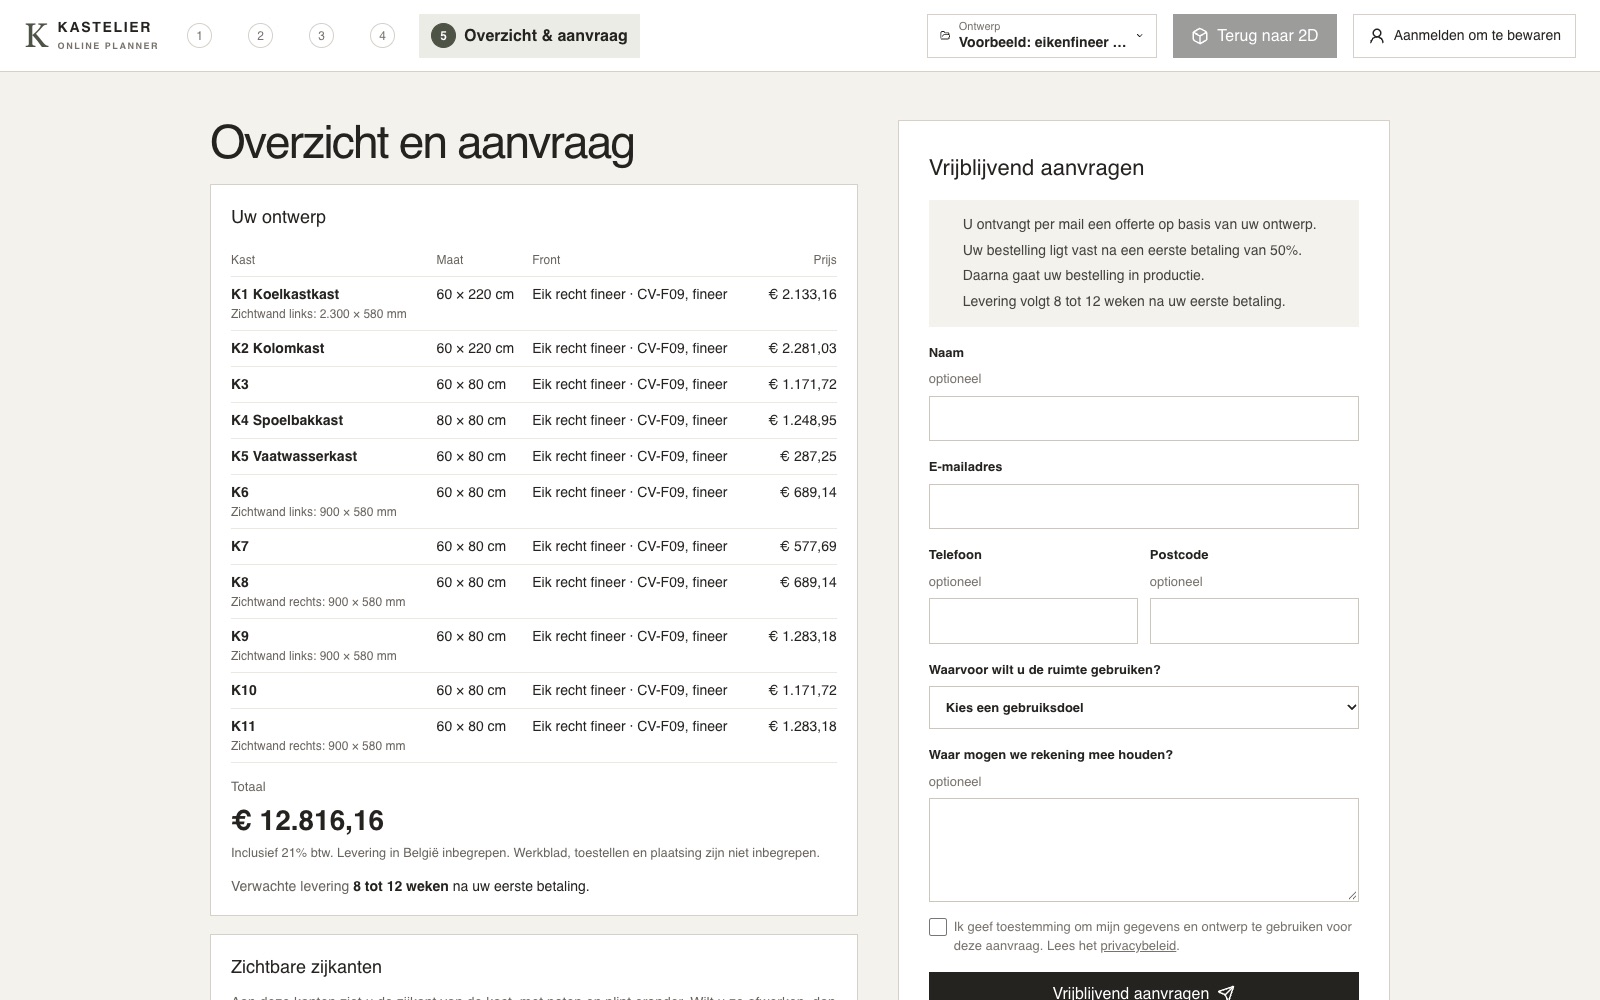The height and width of the screenshot is (1000, 1600).
Task: Click the total € 12.816,16
Action: (308, 820)
